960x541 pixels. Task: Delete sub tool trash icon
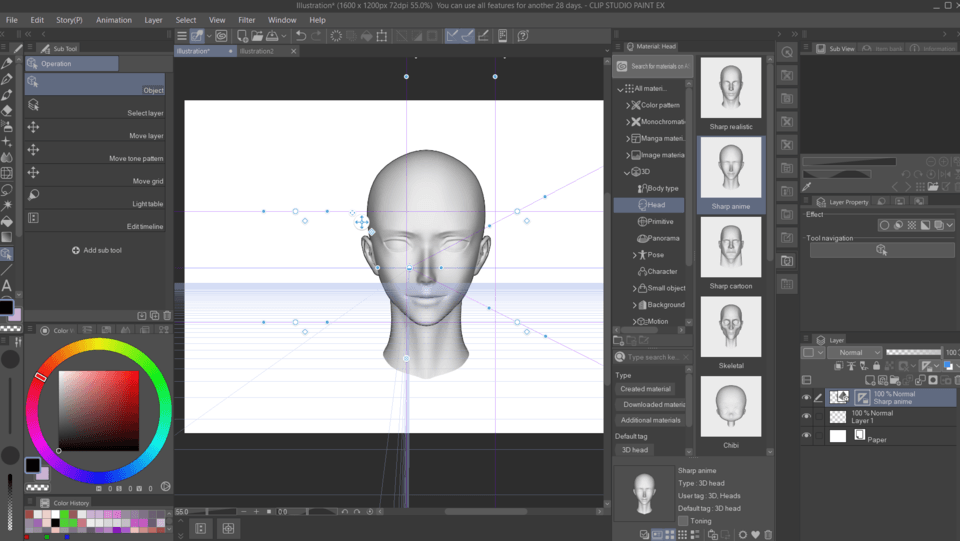(167, 316)
